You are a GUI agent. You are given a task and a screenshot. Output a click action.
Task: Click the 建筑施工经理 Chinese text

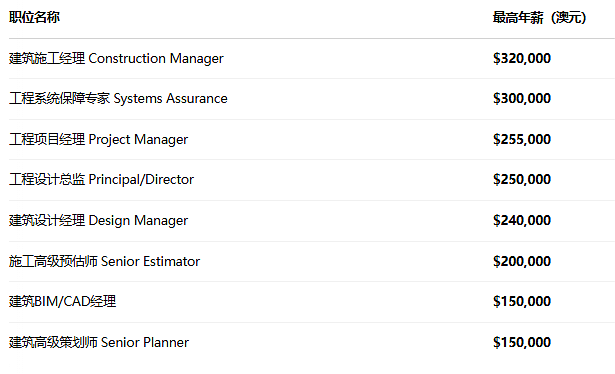(x=47, y=58)
